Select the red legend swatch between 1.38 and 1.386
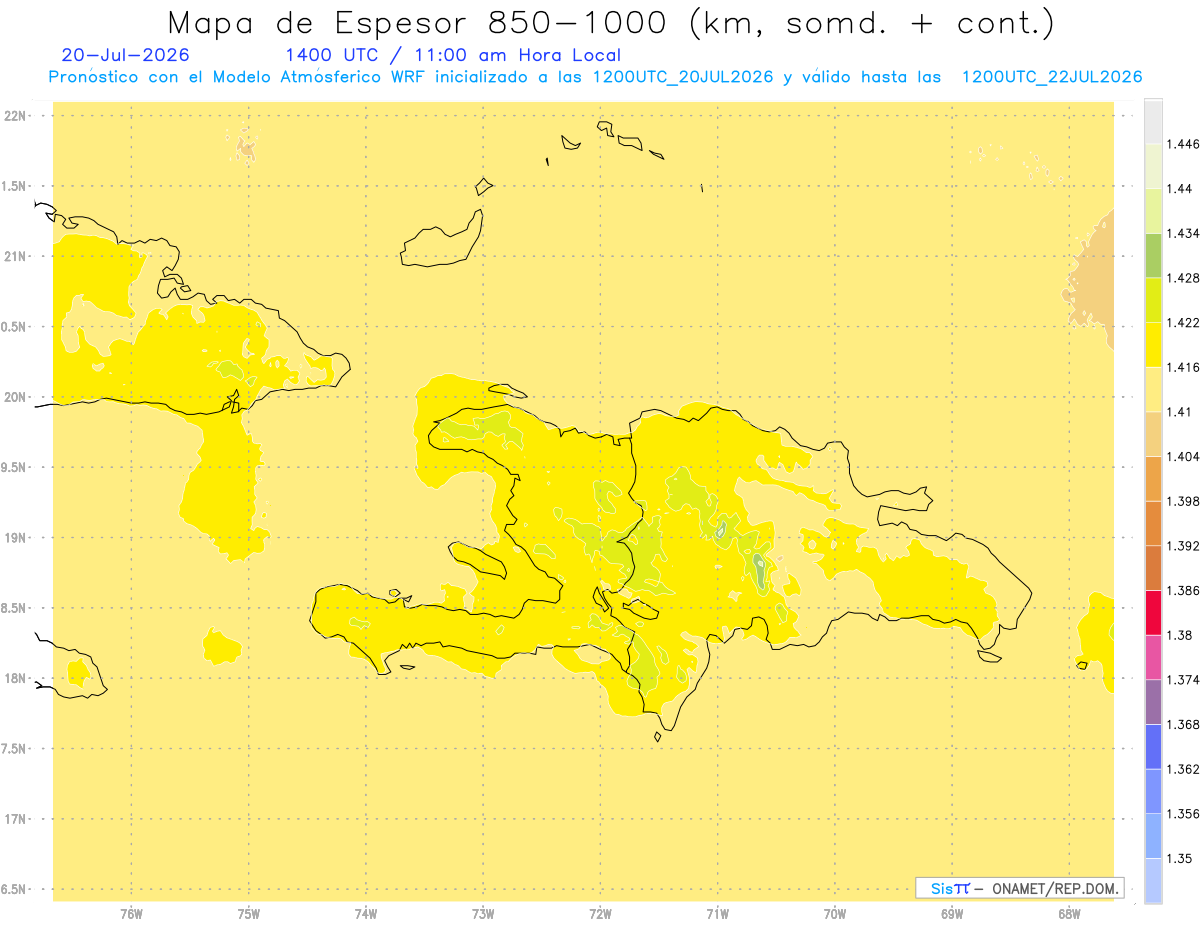Screen dimensions: 1200x927 1153,612
